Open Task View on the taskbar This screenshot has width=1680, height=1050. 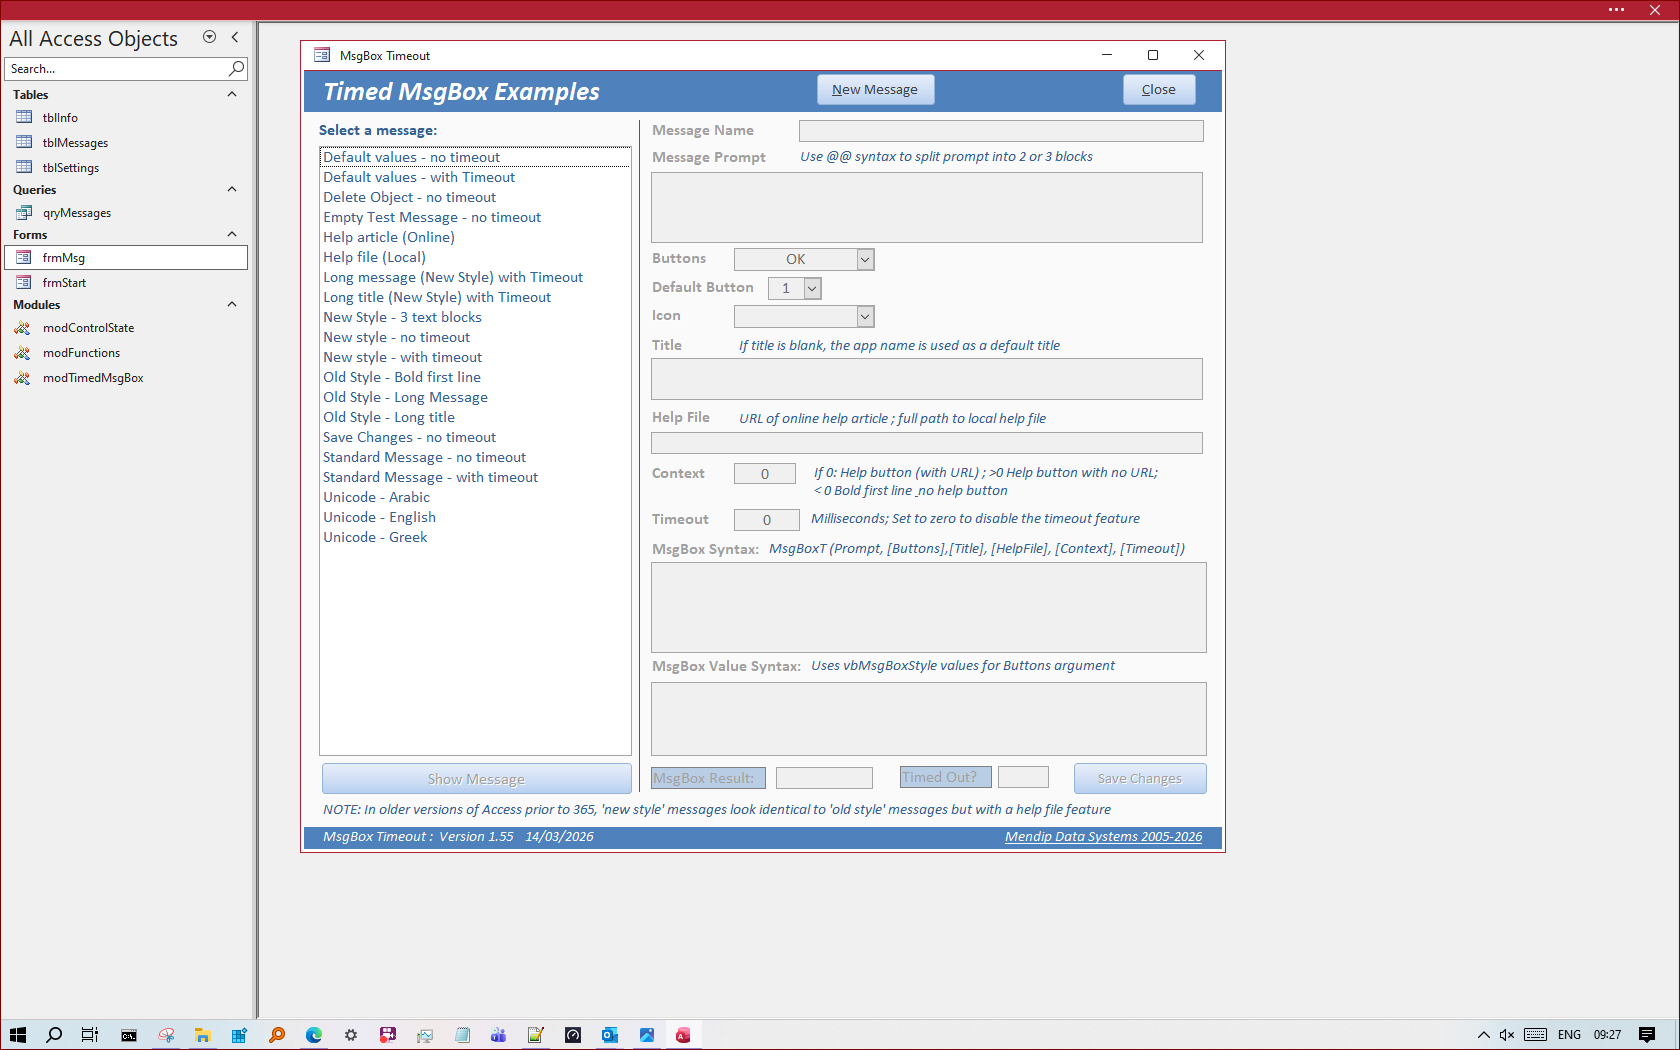[x=90, y=1035]
